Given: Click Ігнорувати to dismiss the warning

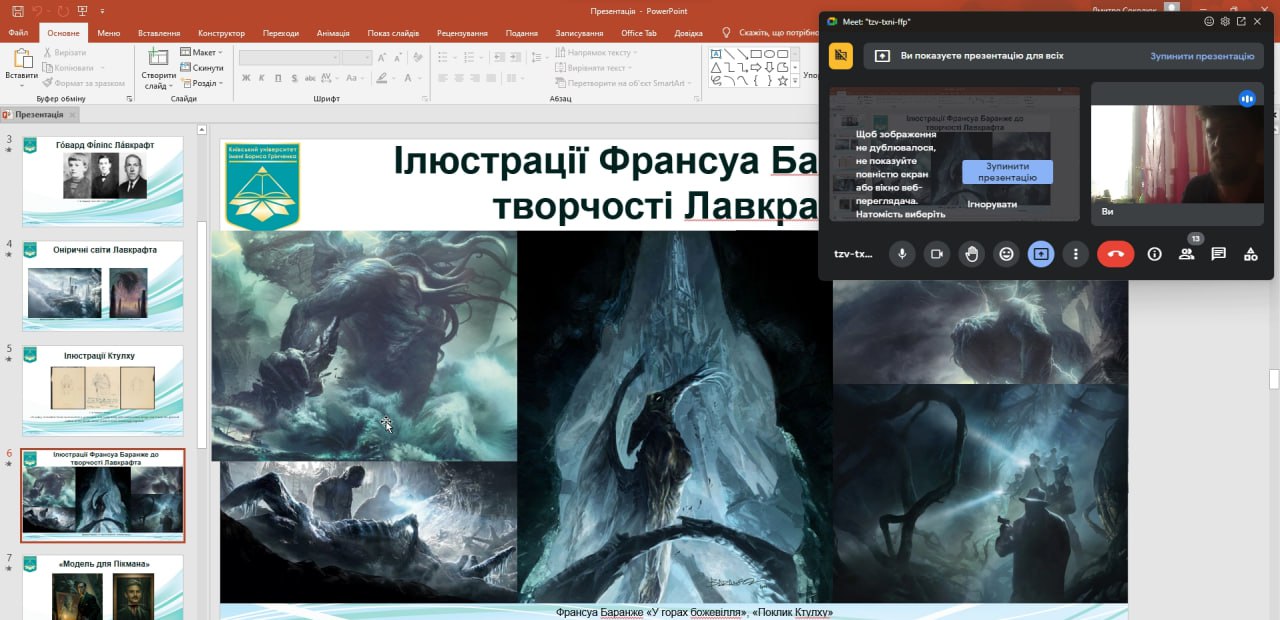Looking at the screenshot, I should [992, 204].
